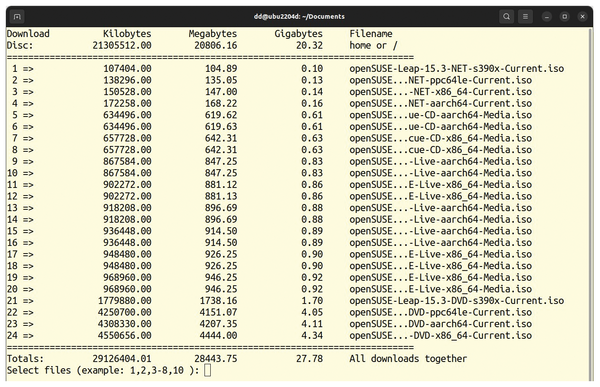Click the Kilobytes column header

coord(127,34)
